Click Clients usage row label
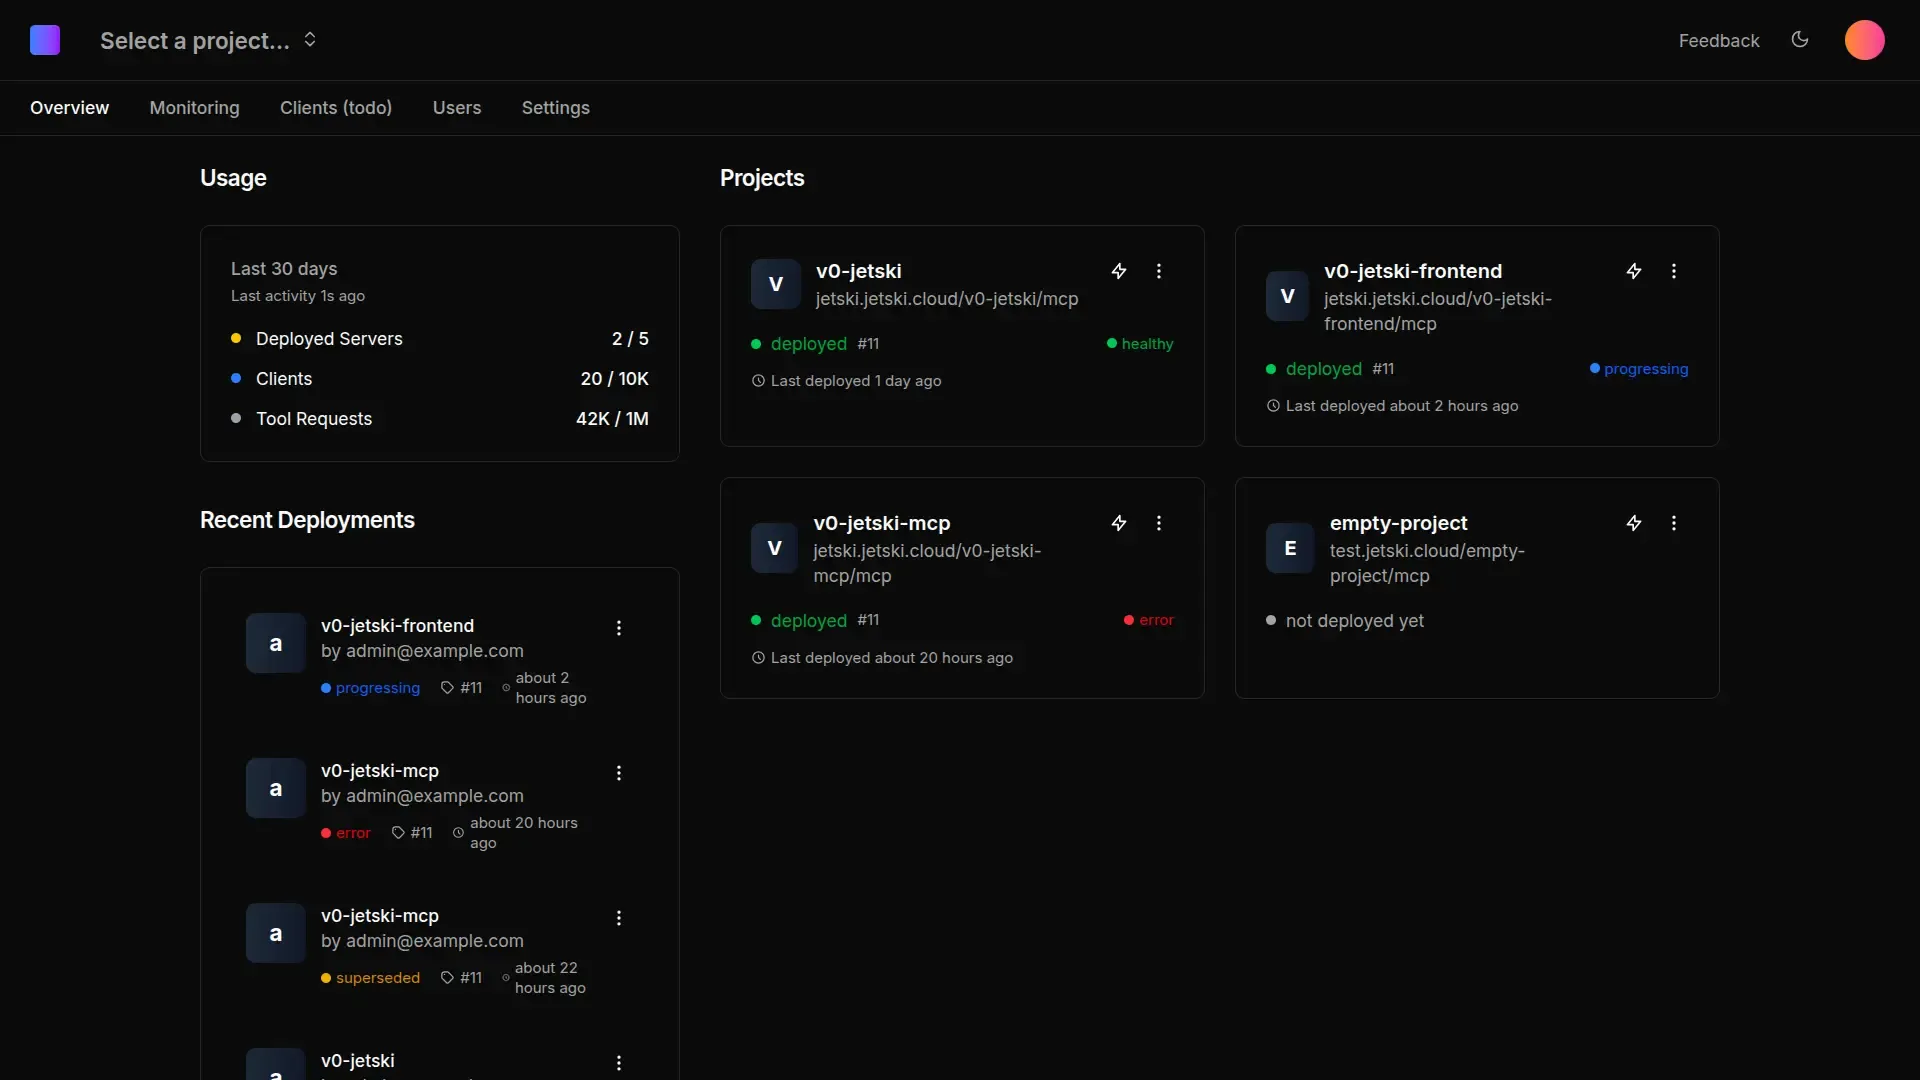 pyautogui.click(x=284, y=379)
